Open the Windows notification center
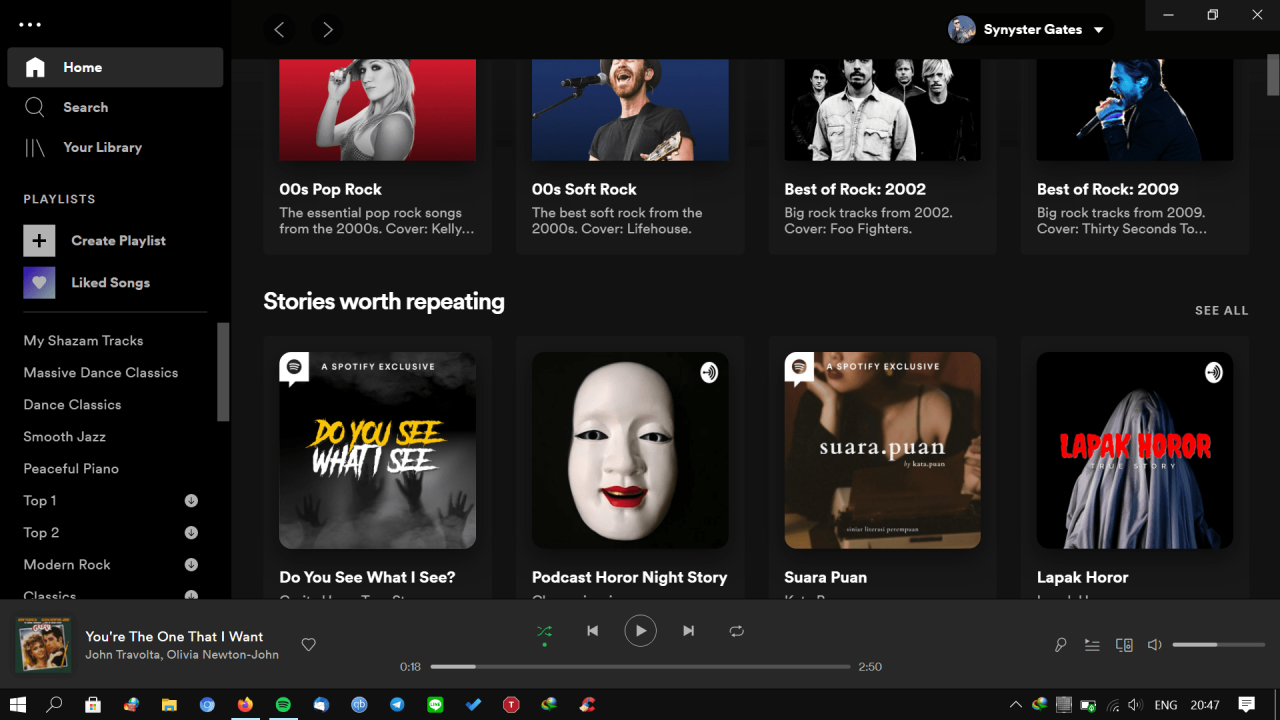Screen dimensions: 1280x720 (1246, 704)
